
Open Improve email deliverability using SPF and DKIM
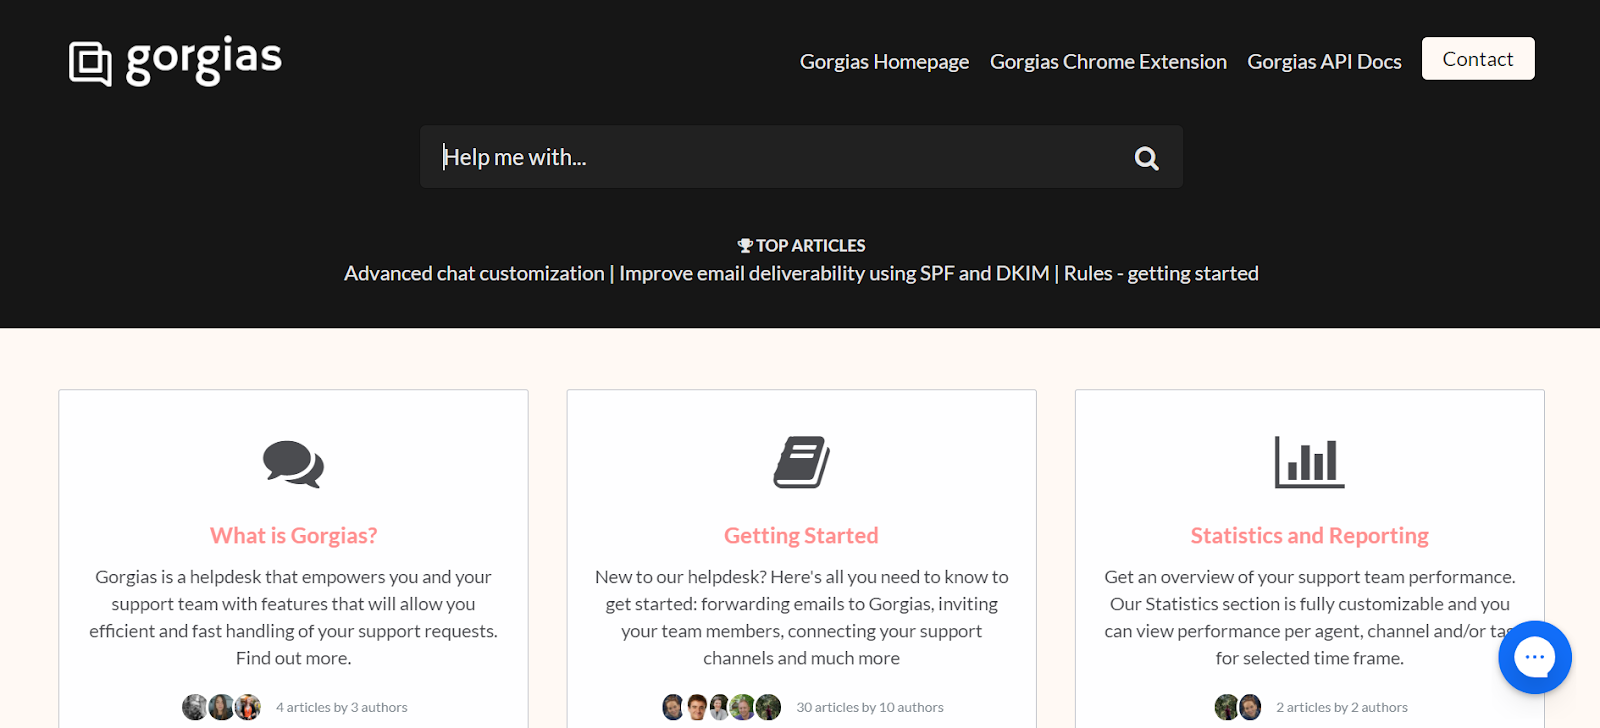tap(834, 273)
